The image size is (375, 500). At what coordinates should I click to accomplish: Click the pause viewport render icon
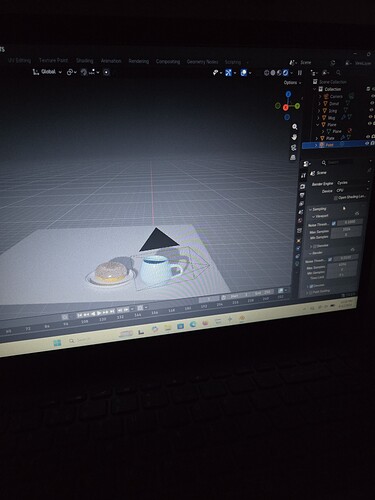pyautogui.click(x=300, y=73)
